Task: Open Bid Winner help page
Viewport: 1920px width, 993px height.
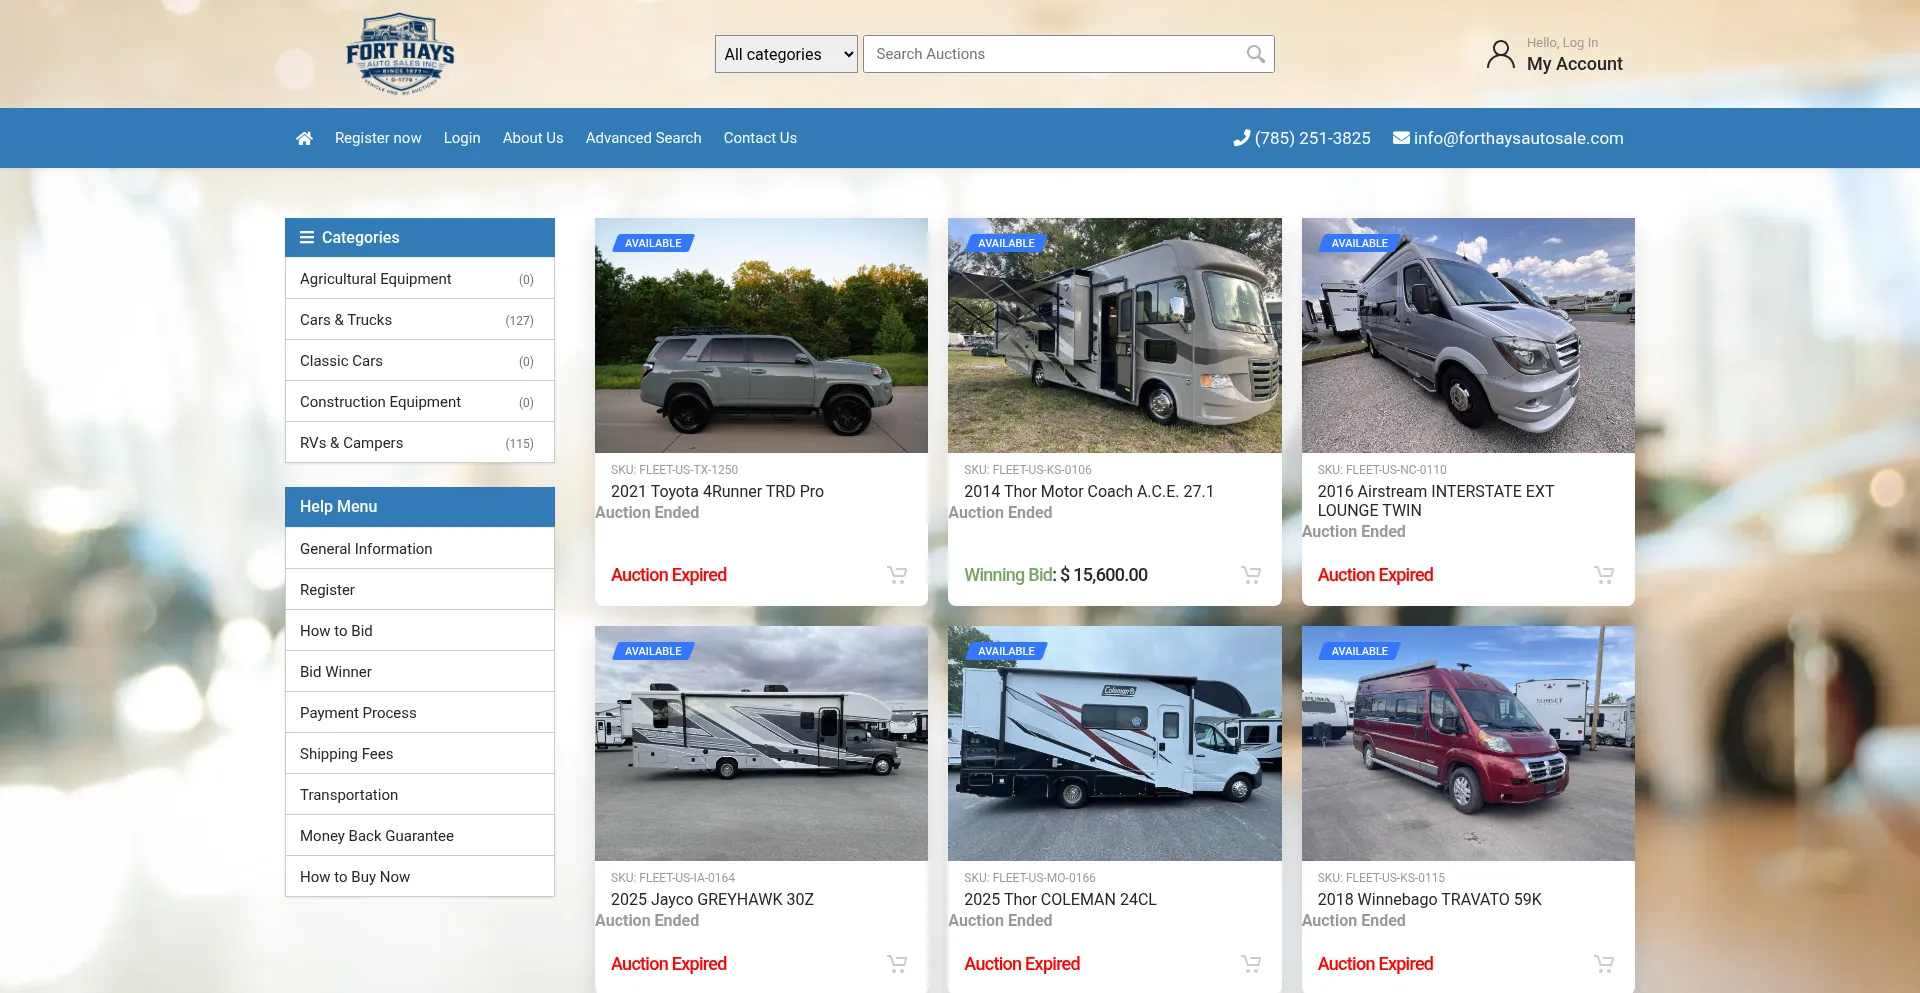Action: click(x=420, y=672)
